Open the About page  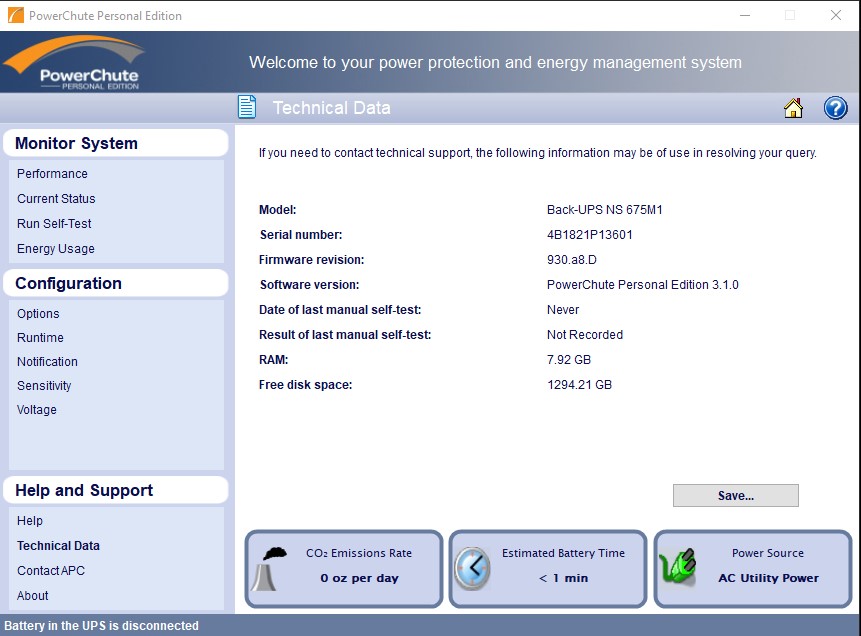pyautogui.click(x=33, y=595)
